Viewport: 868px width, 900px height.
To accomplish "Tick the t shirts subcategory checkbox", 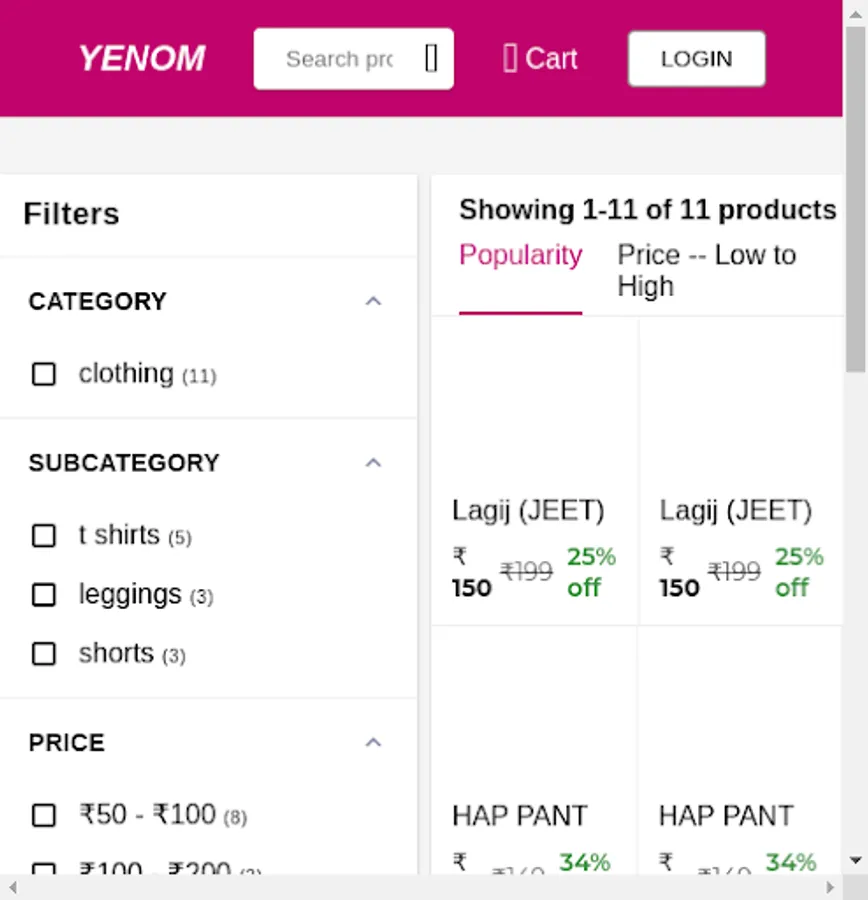I will [x=44, y=536].
